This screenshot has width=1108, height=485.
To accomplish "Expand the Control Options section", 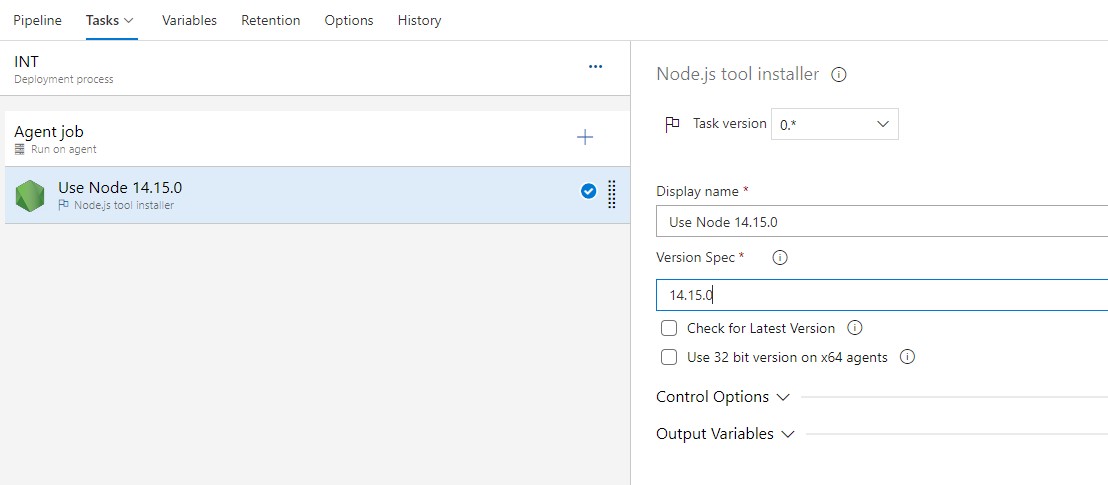I will click(x=722, y=397).
